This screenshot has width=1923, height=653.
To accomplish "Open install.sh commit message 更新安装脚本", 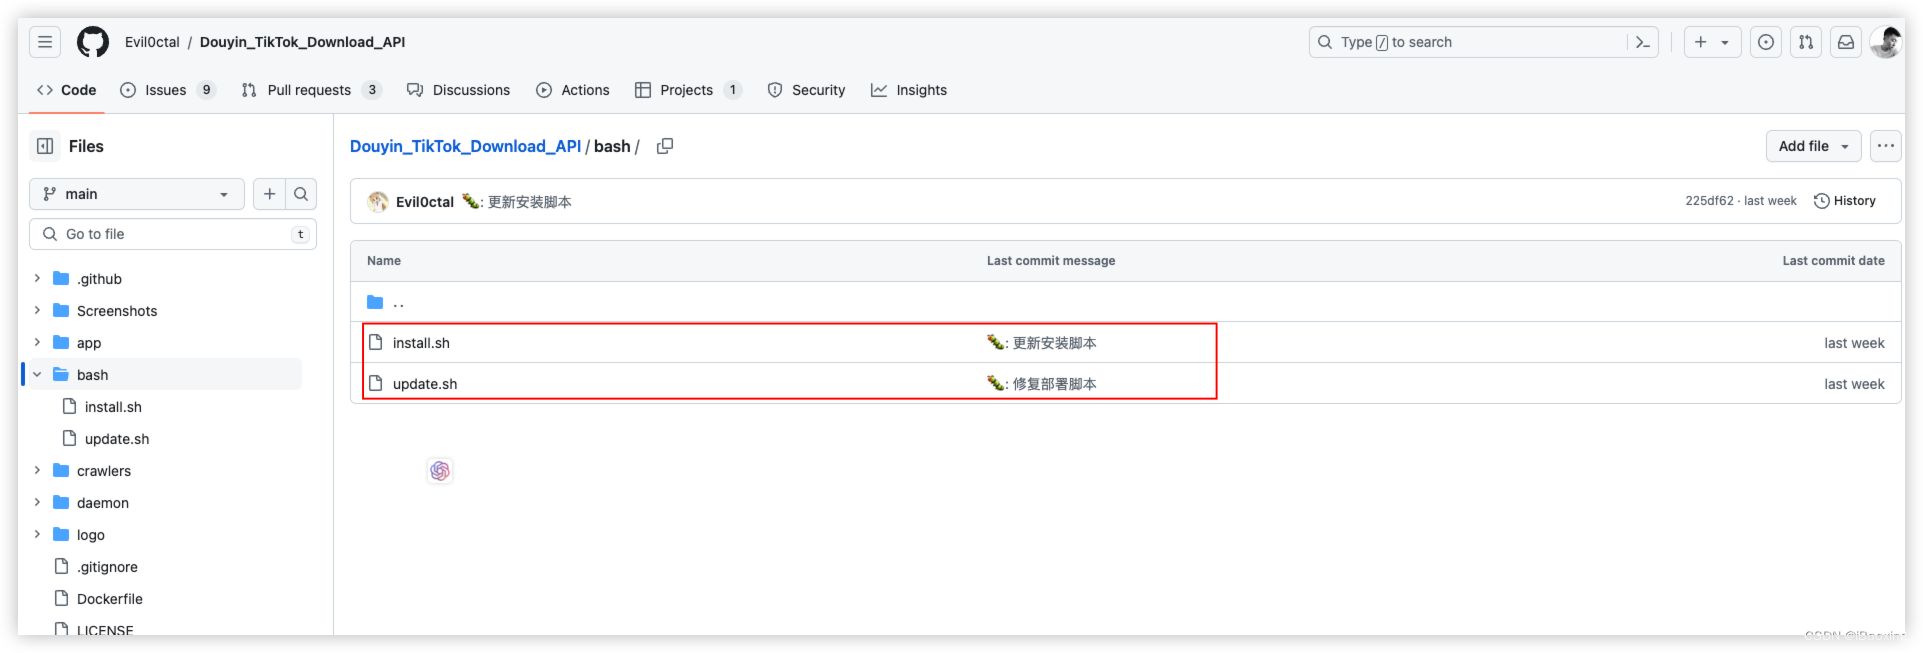I will [1055, 343].
